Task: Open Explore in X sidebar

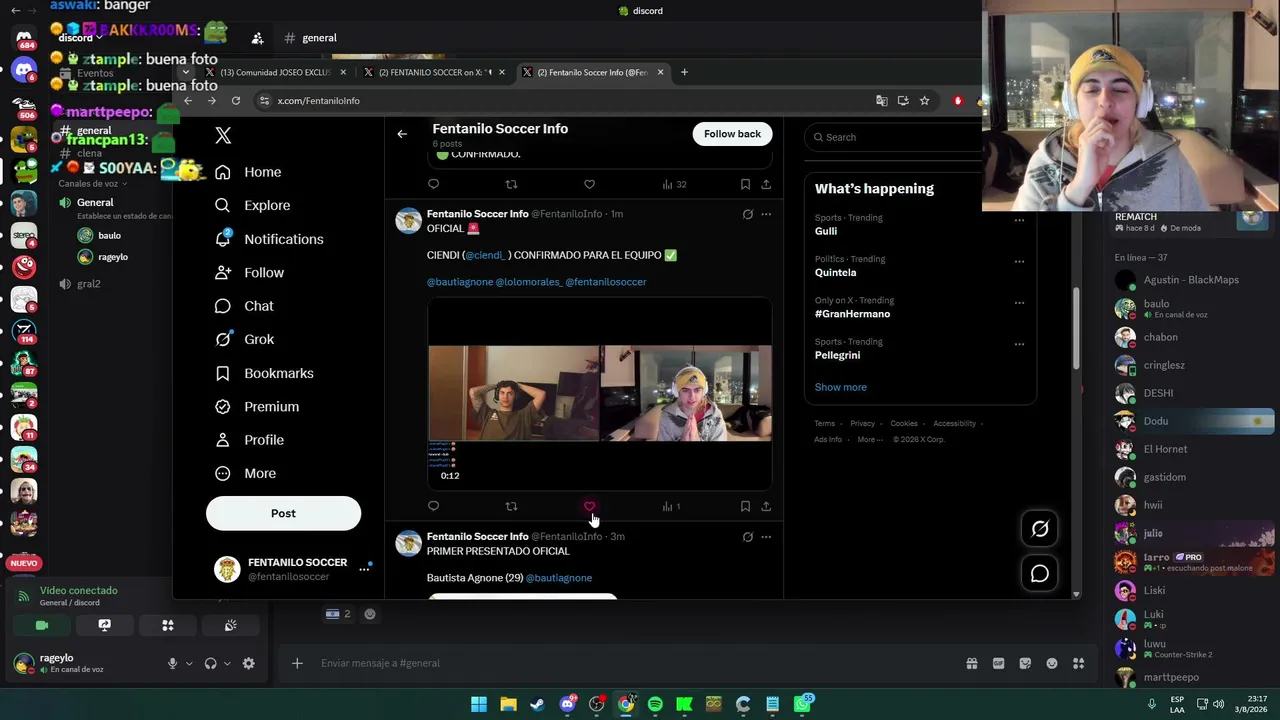Action: pyautogui.click(x=252, y=205)
